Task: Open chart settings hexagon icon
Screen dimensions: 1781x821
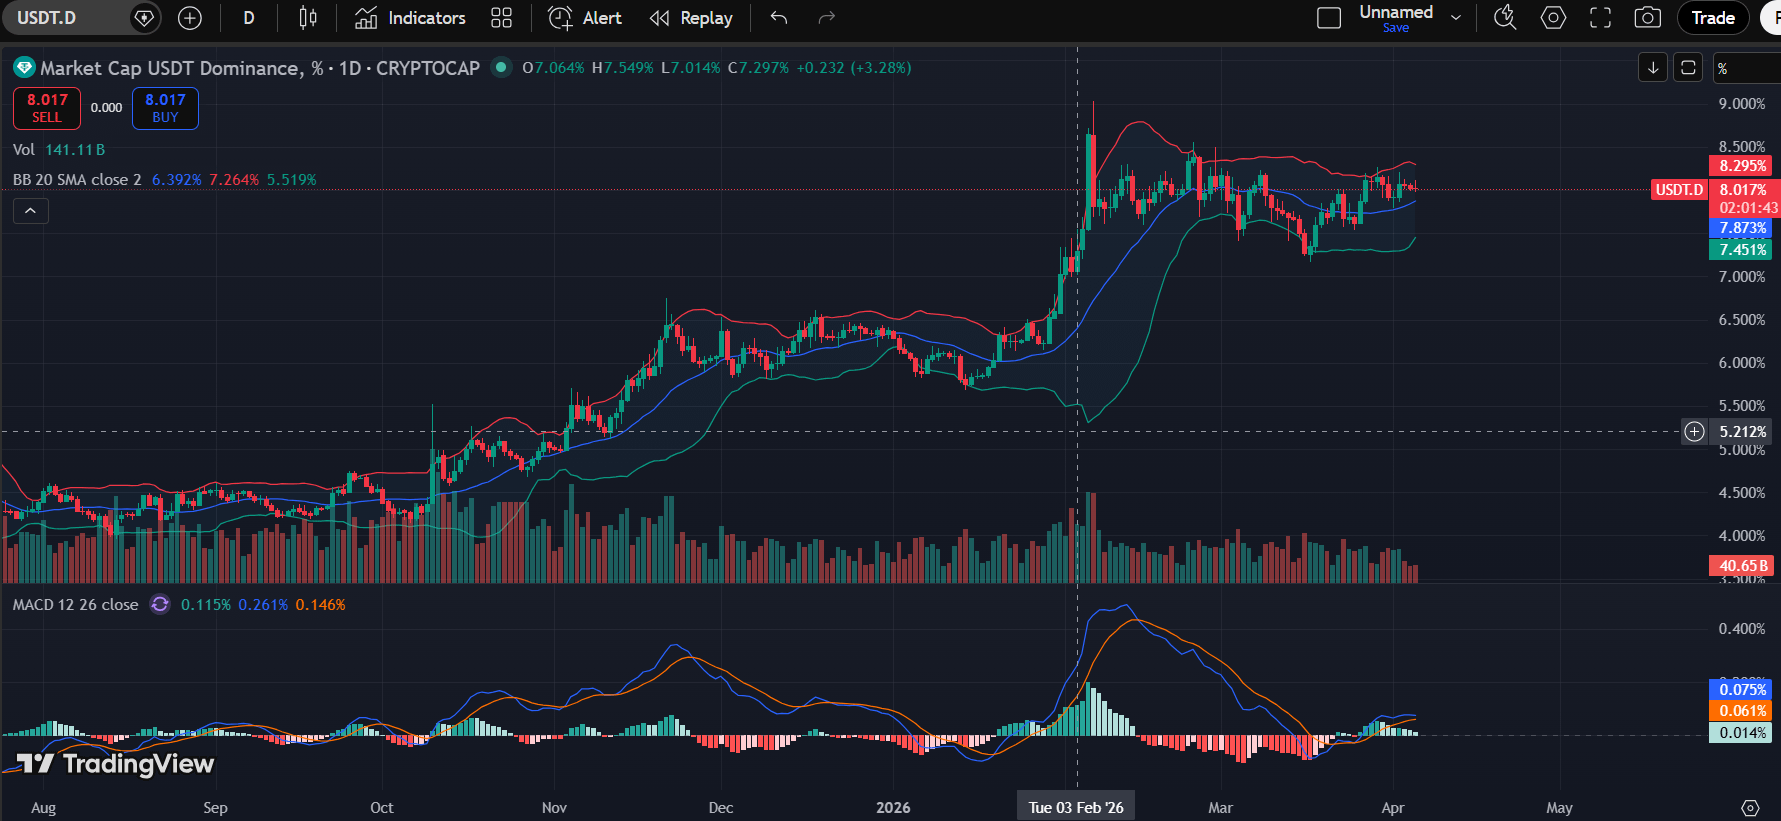Action: [1553, 18]
